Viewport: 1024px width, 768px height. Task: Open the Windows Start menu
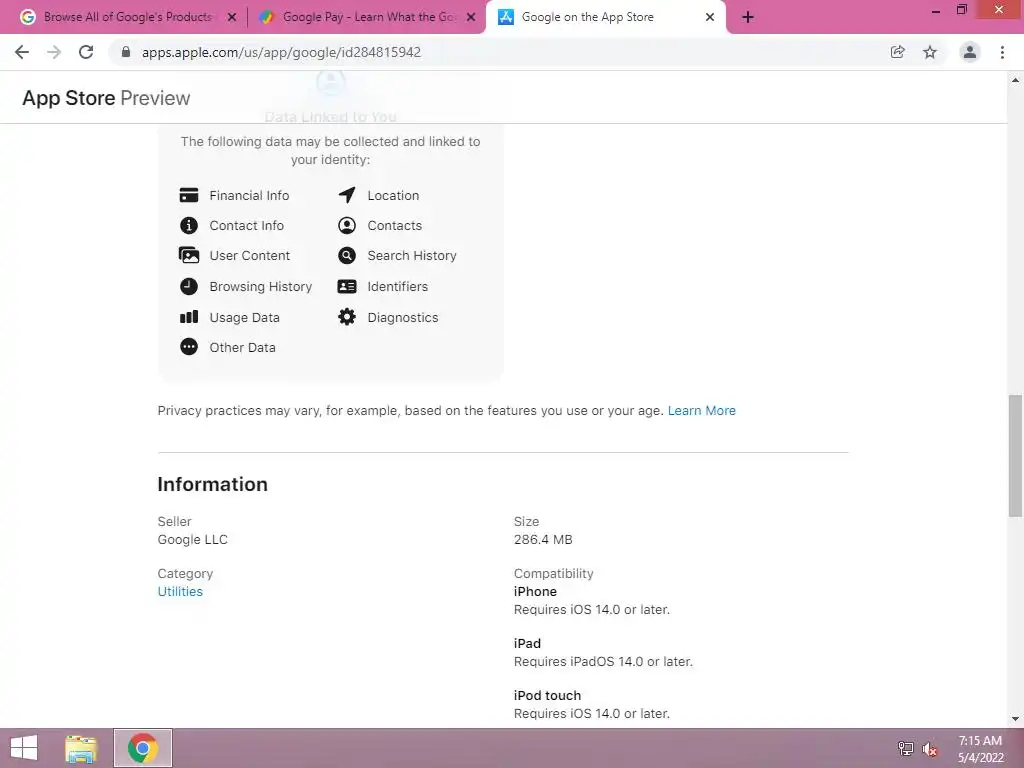click(24, 748)
